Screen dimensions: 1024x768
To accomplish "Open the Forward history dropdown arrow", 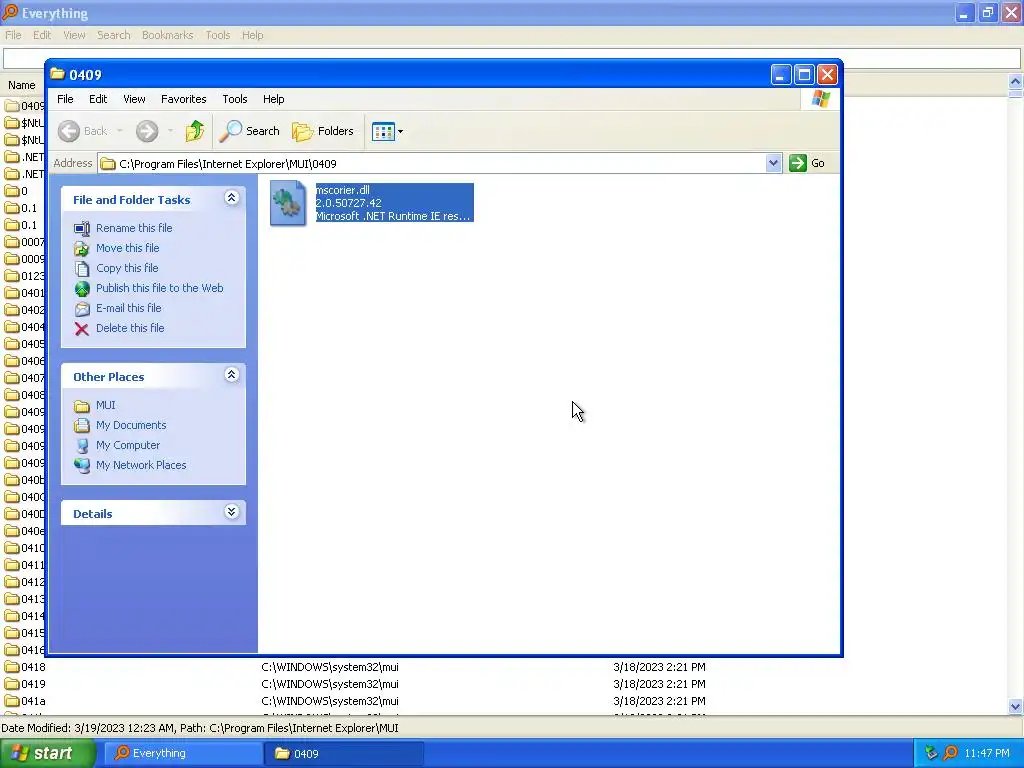I will click(x=170, y=131).
